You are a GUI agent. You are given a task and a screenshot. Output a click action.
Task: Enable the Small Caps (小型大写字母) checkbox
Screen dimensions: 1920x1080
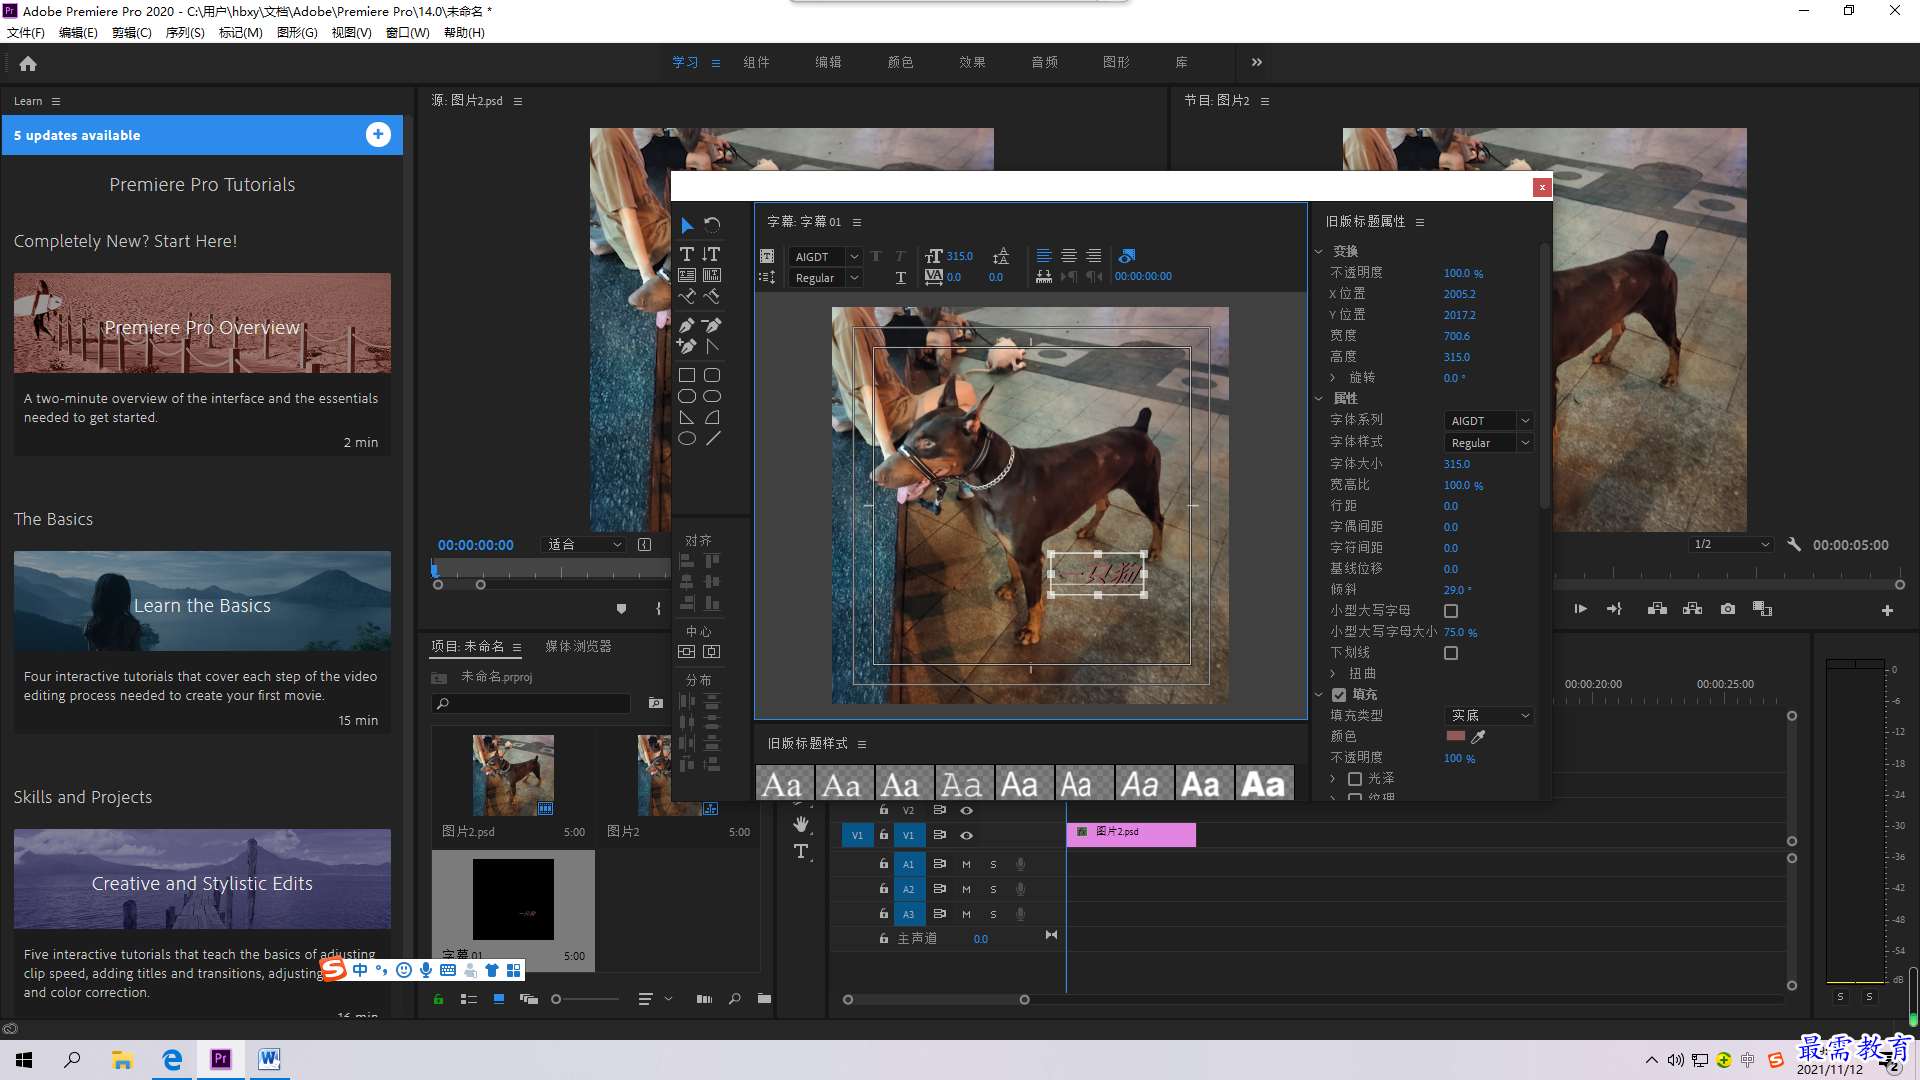1451,611
